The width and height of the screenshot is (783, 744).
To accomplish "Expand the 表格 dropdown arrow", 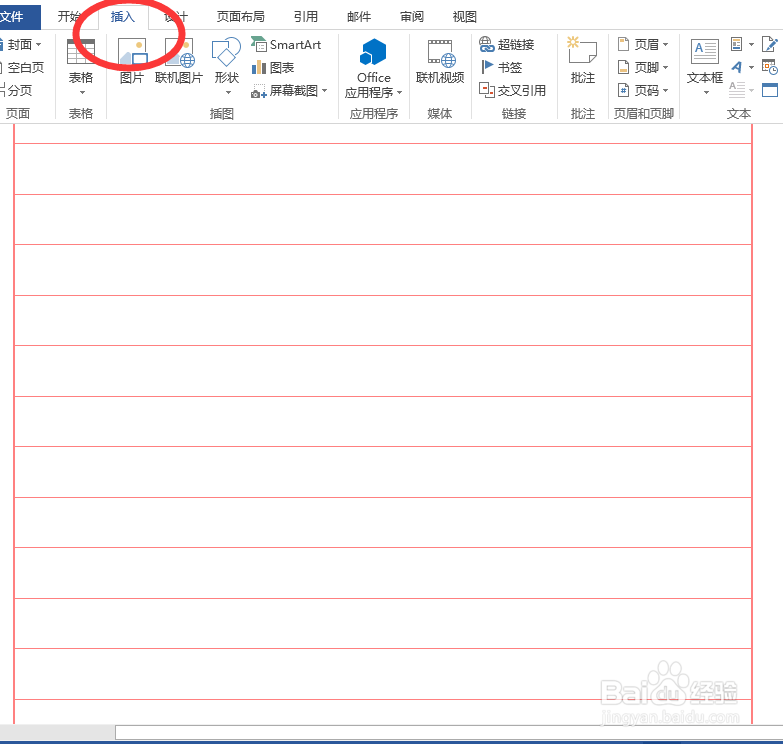I will pyautogui.click(x=82, y=93).
